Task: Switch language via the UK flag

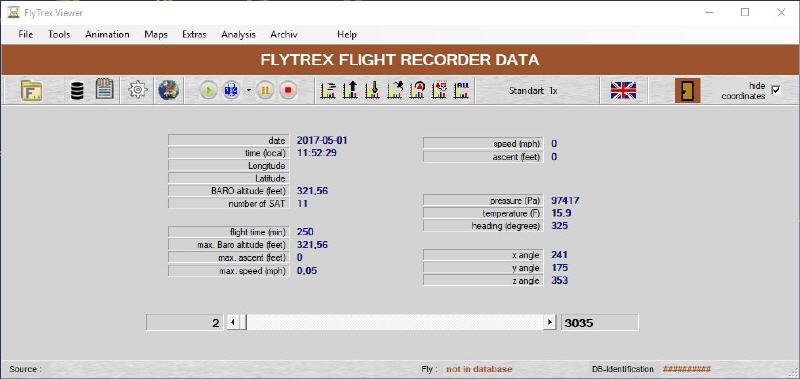Action: [623, 91]
